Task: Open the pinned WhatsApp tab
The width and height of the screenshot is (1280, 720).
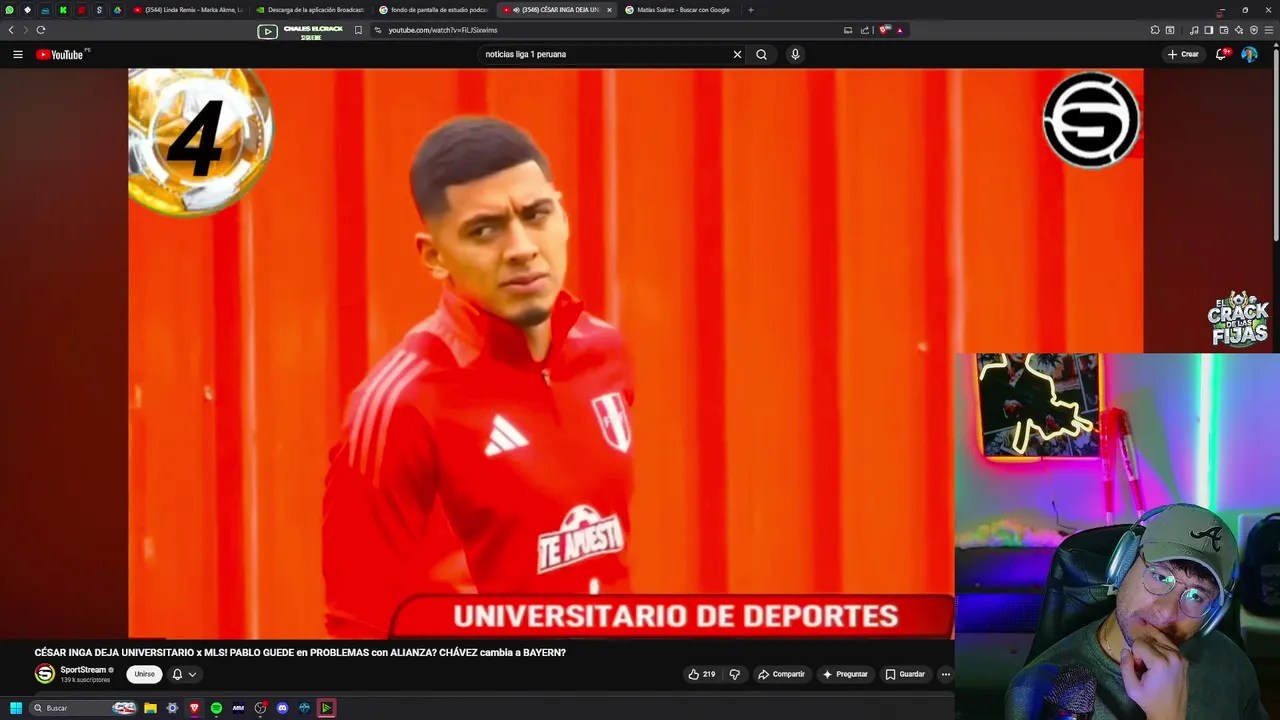Action: [10, 10]
